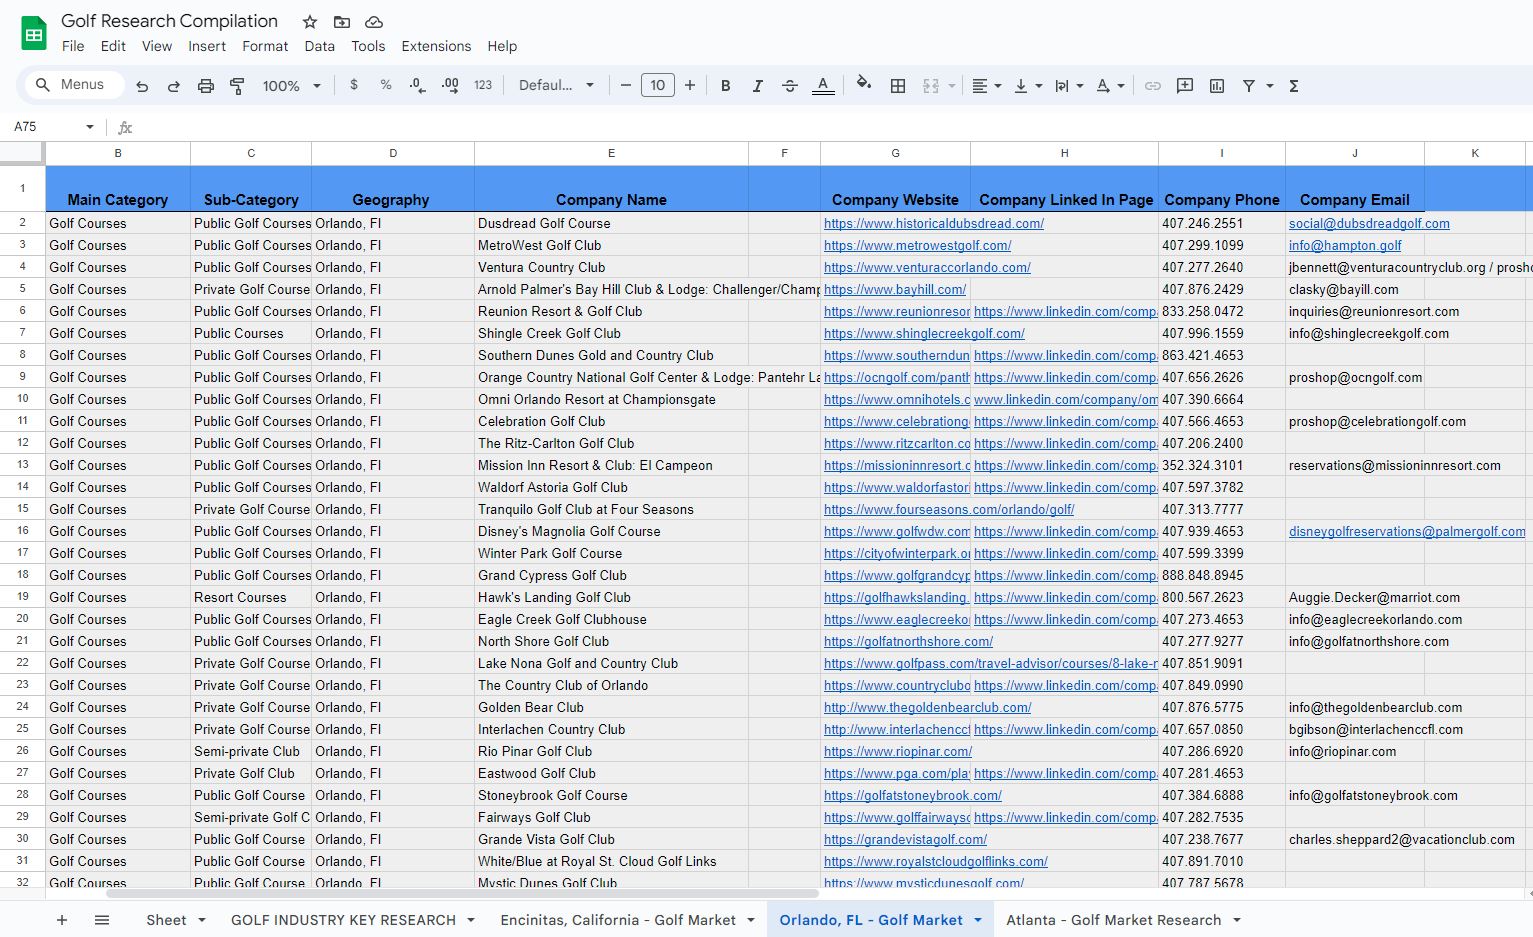Switch to Atlanta - Golf Market Research tab
The image size is (1533, 937).
[1114, 920]
